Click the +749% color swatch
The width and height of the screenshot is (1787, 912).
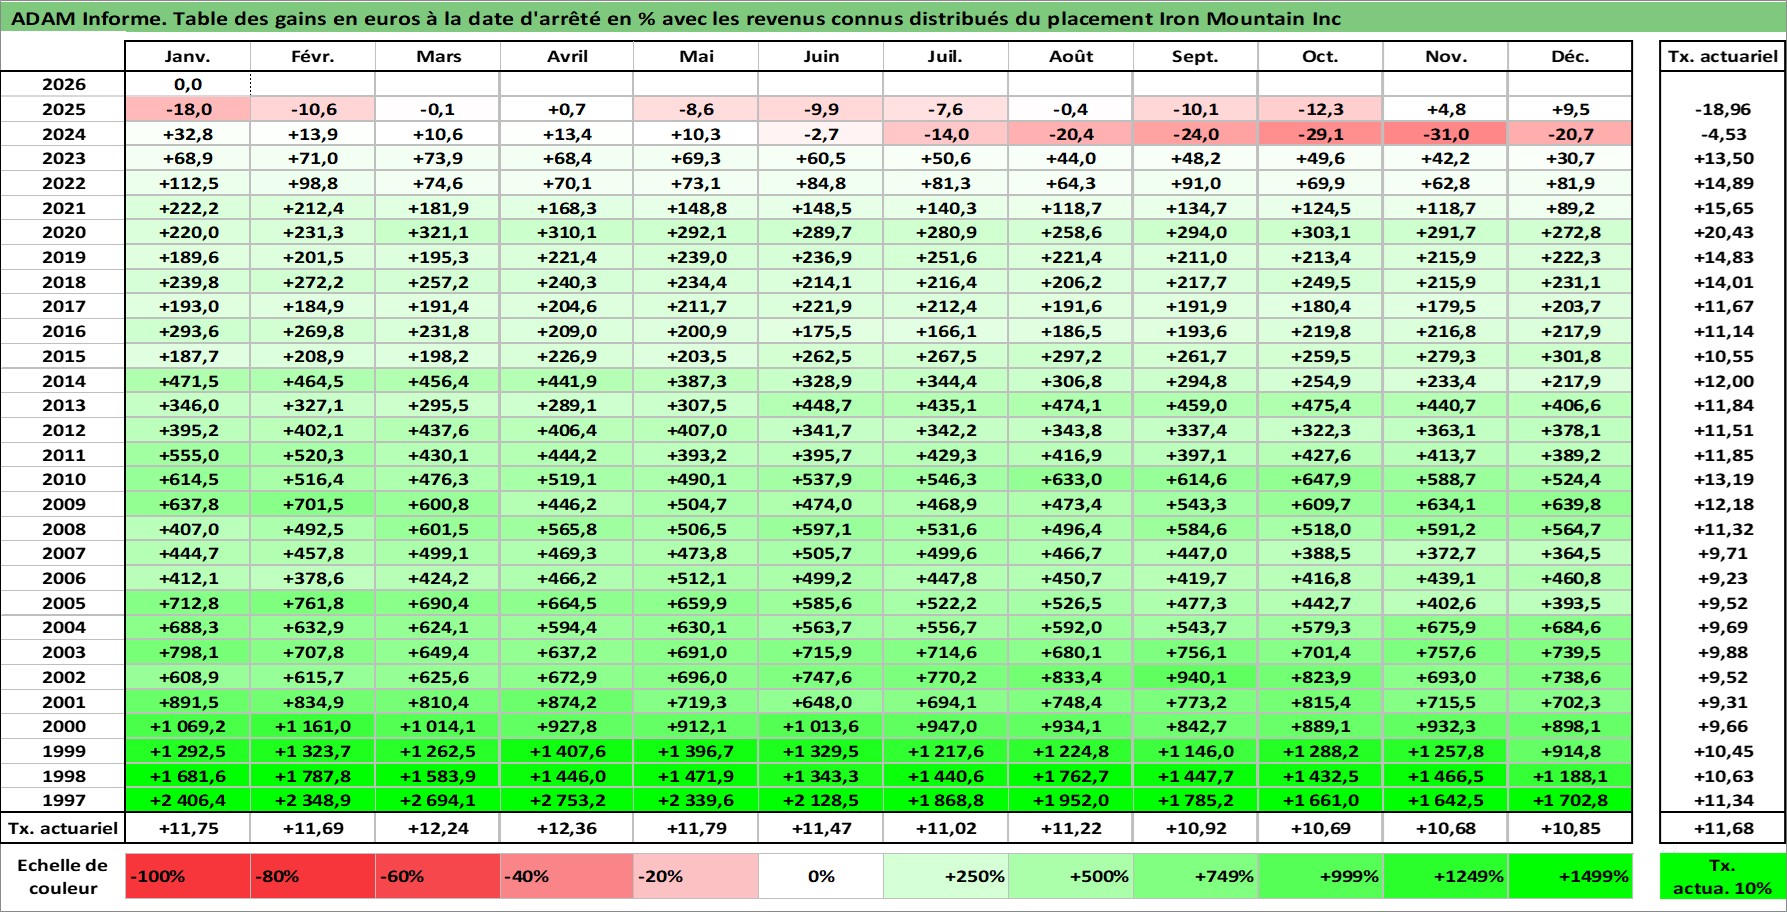click(x=1196, y=876)
